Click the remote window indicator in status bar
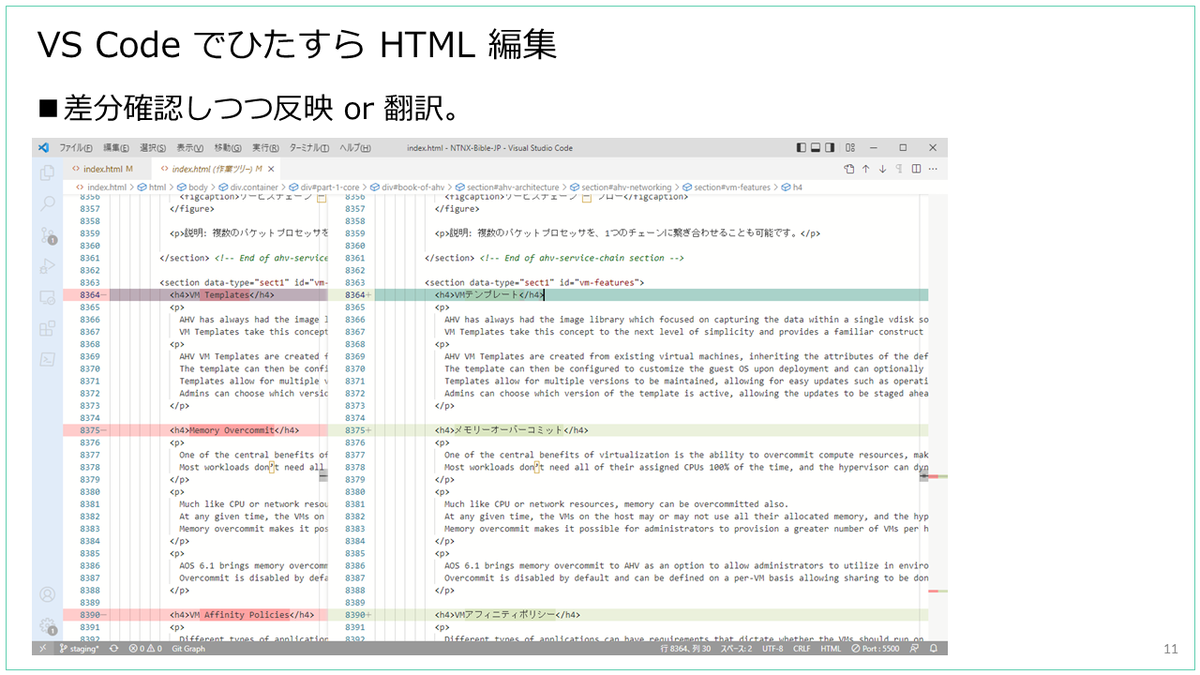This screenshot has width=1200, height=675. tap(42, 649)
